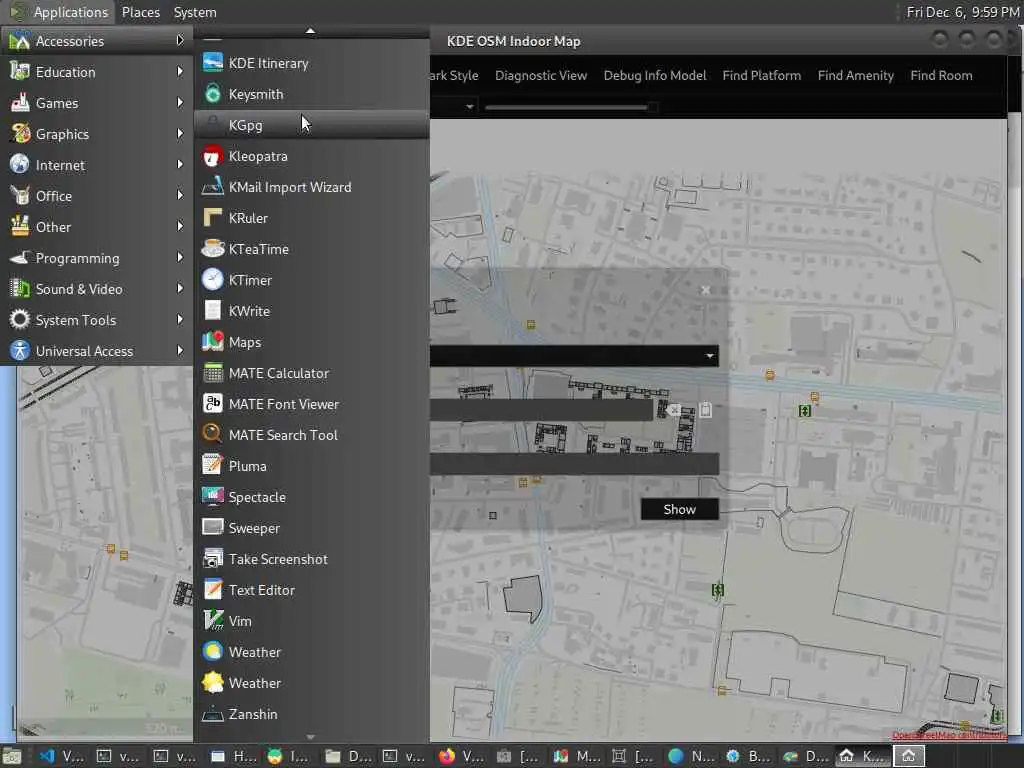The image size is (1024, 768).
Task: Launch the Pluma editor
Action: click(312, 466)
